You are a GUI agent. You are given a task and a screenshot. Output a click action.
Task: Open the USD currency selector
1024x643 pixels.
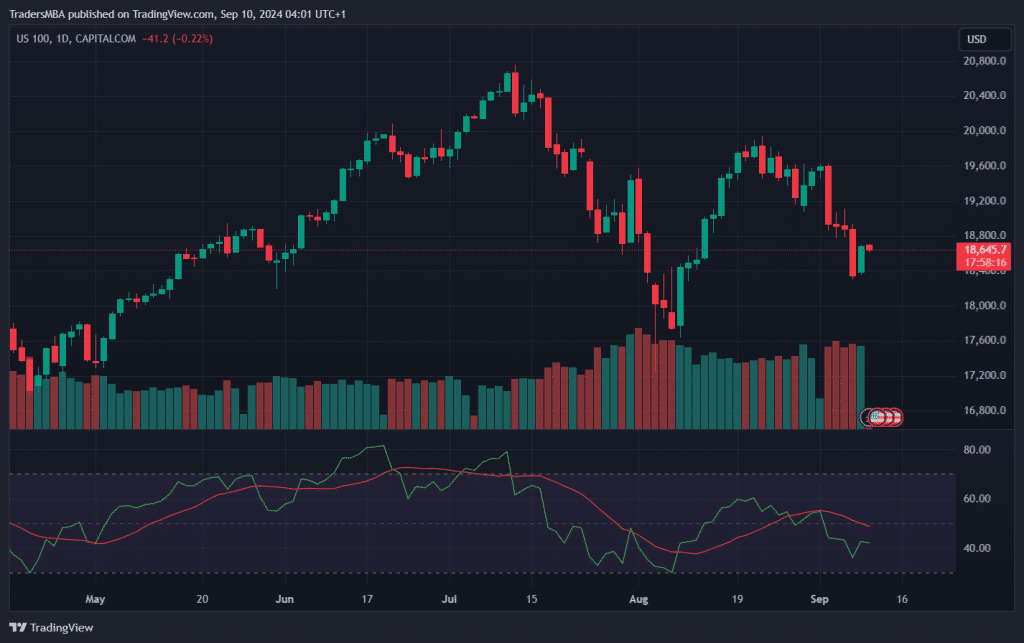tap(976, 40)
